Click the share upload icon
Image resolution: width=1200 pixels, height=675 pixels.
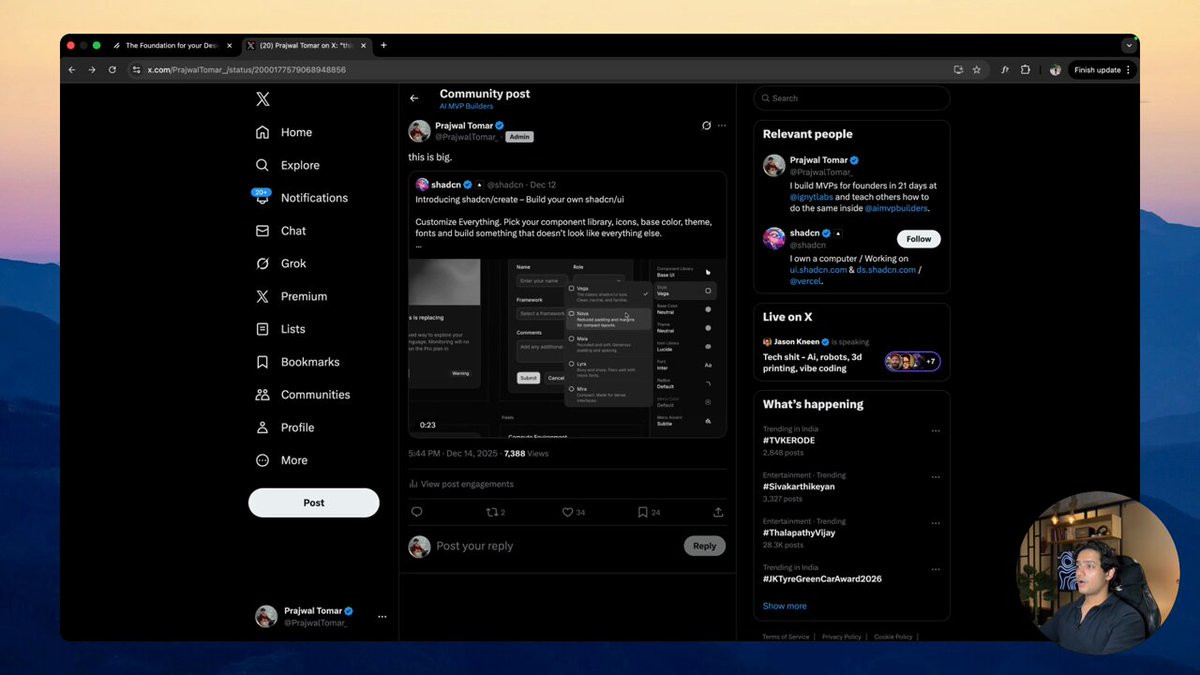pyautogui.click(x=718, y=512)
